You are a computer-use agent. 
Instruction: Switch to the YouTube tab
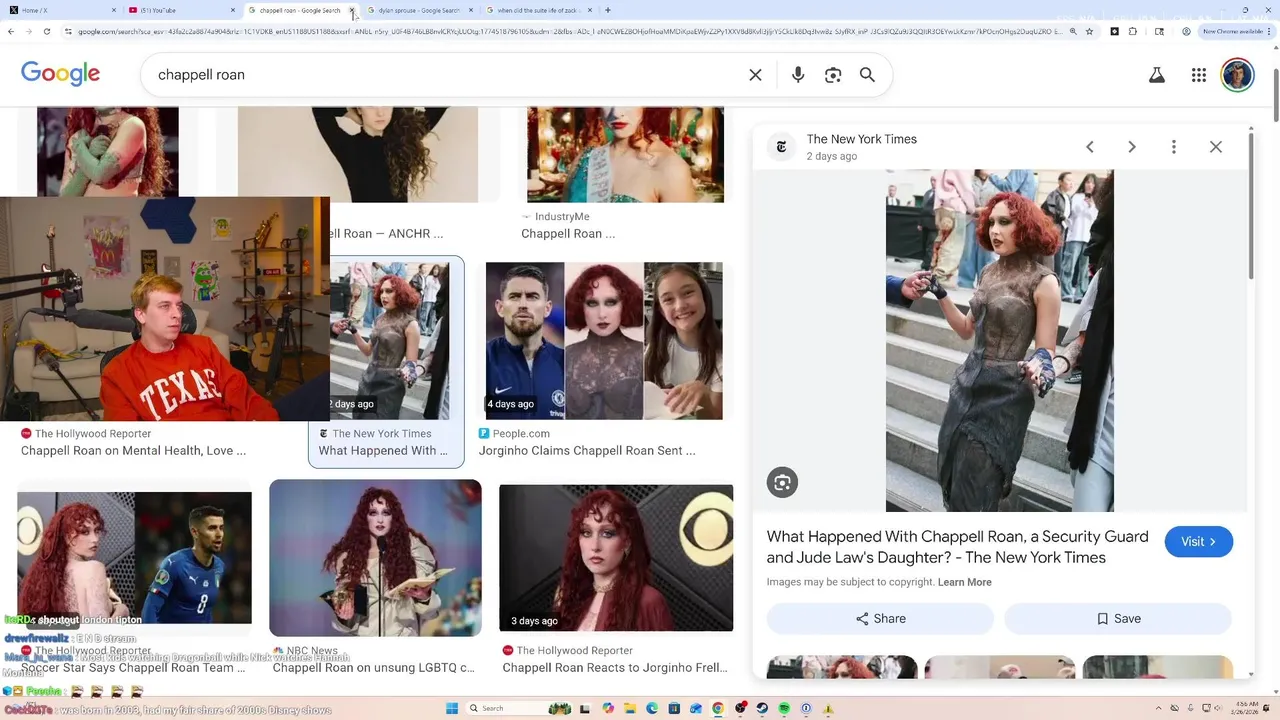pyautogui.click(x=181, y=10)
